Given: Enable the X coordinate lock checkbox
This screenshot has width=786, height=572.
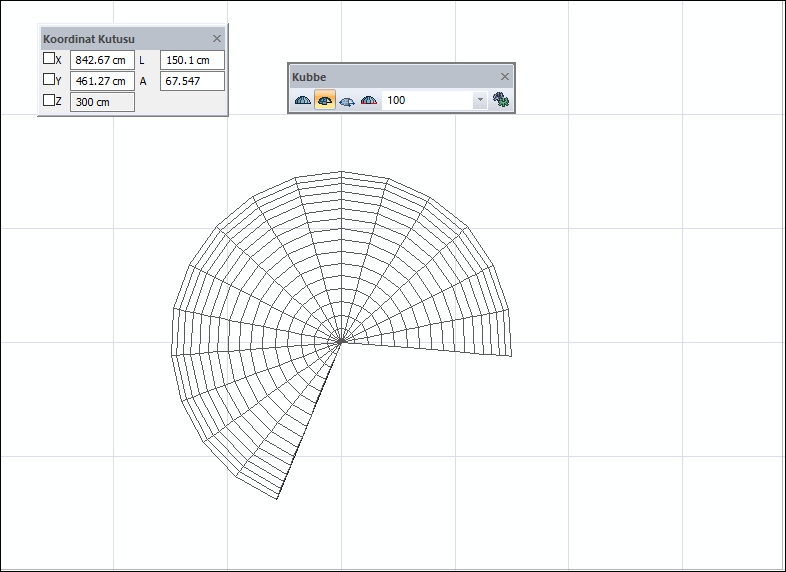Looking at the screenshot, I should (x=49, y=59).
